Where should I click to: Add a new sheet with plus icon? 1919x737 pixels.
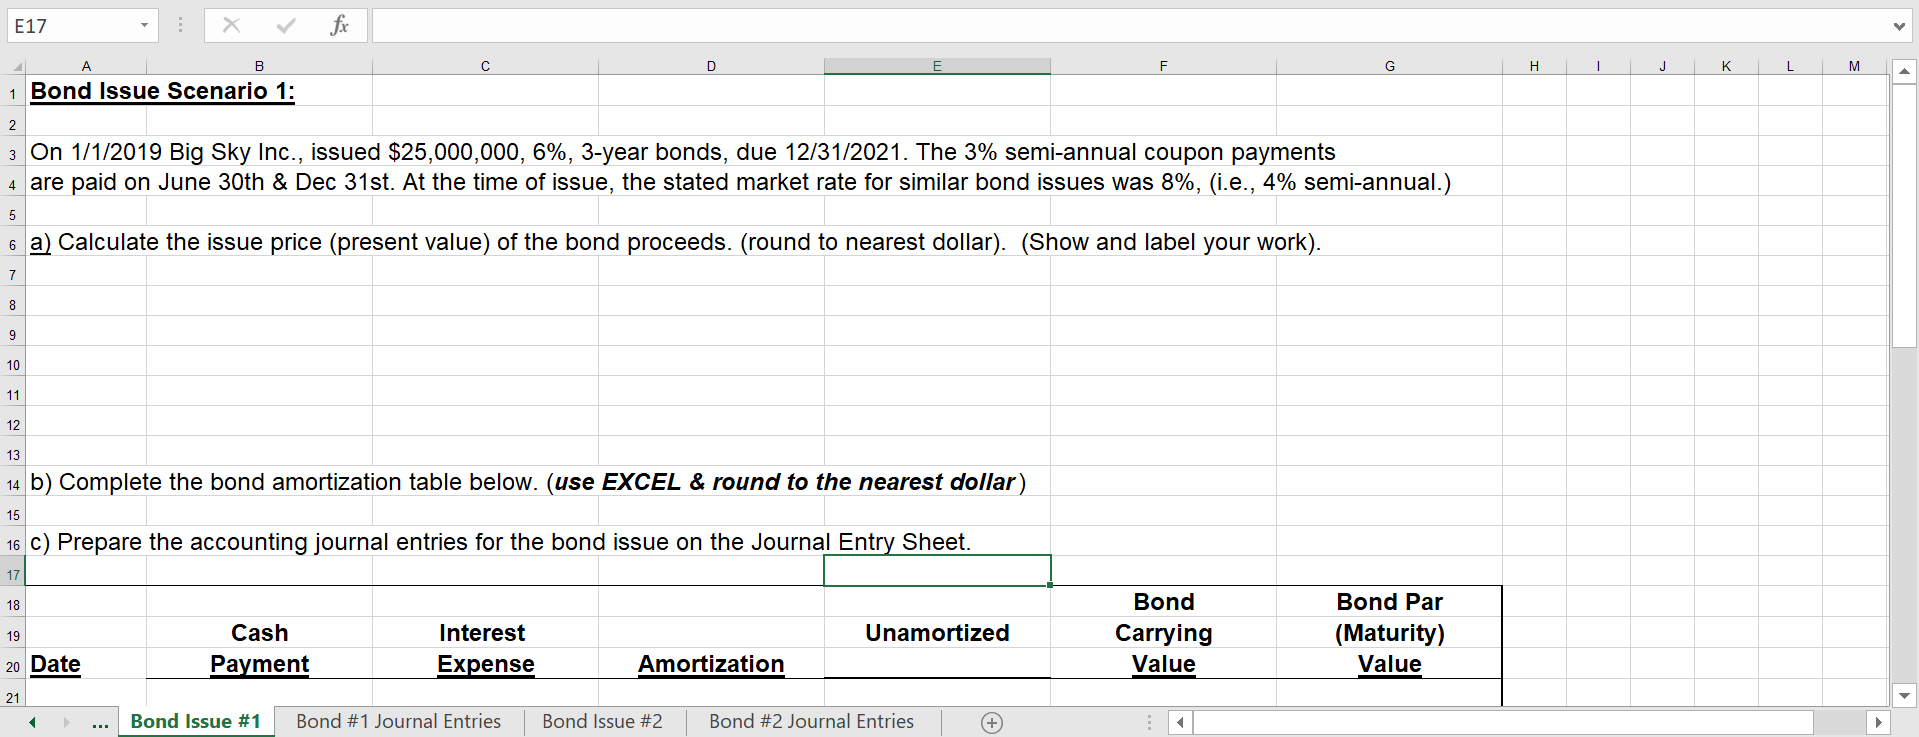pos(992,722)
